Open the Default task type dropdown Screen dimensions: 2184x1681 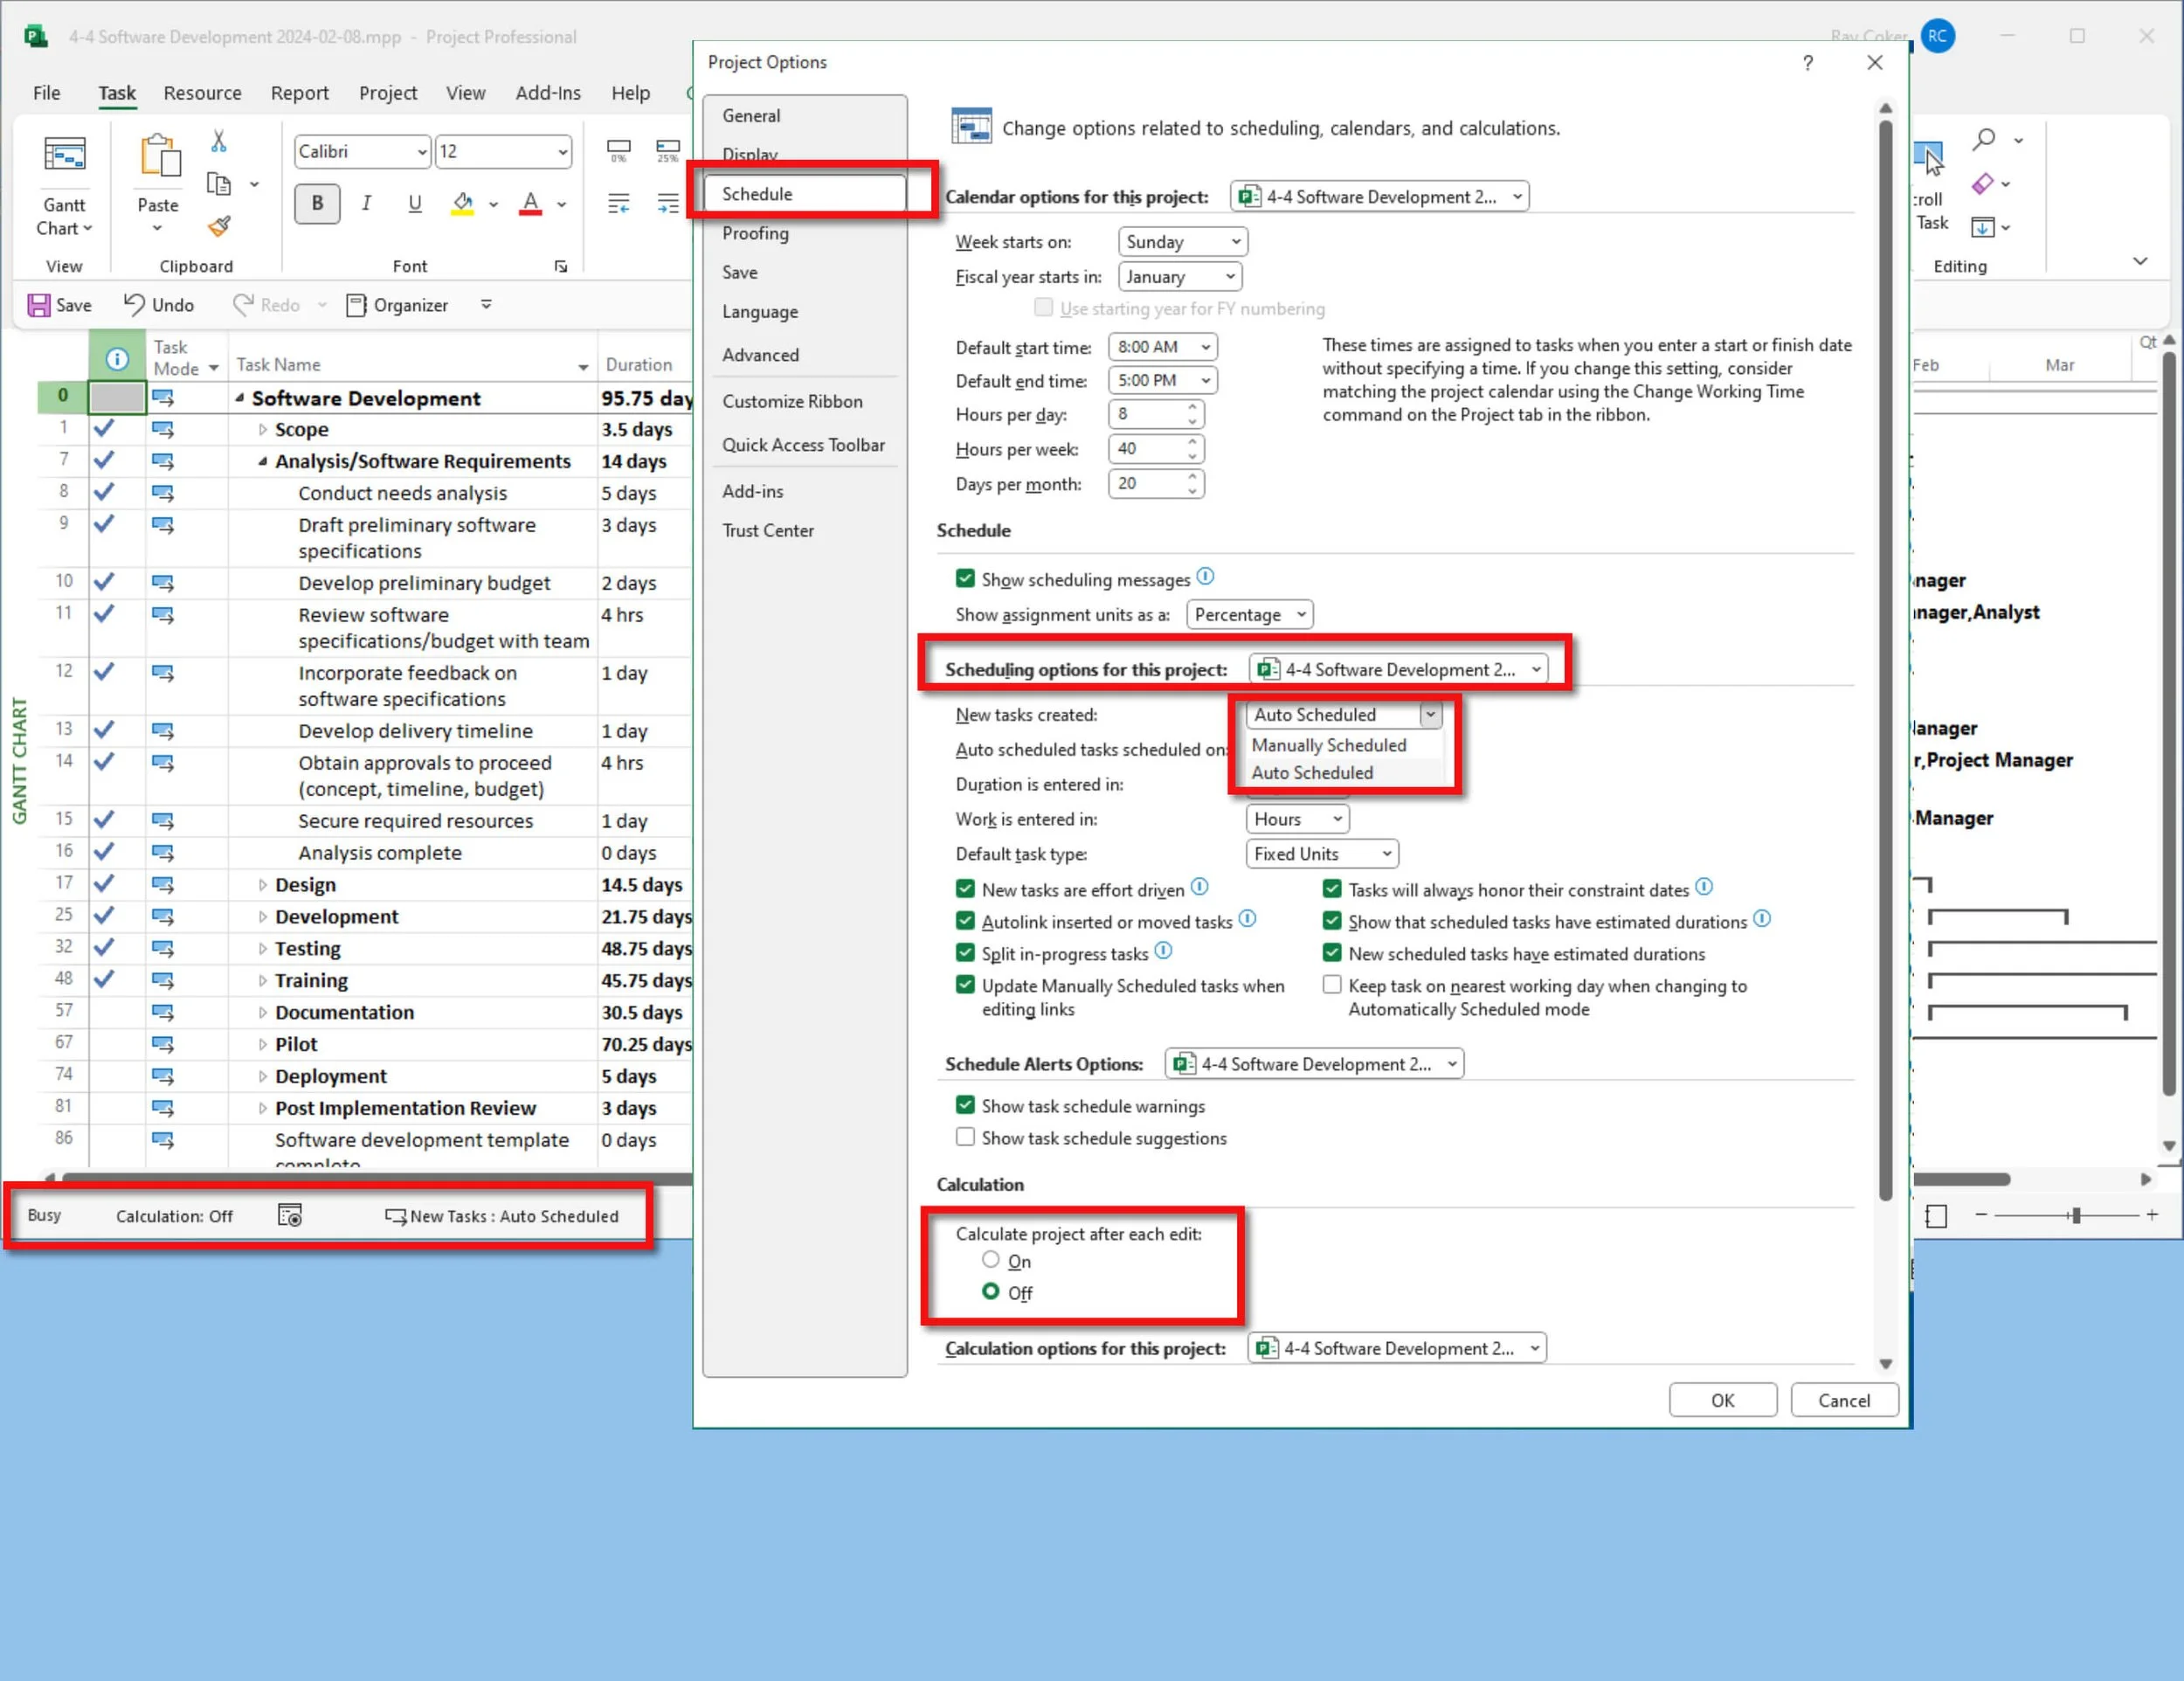(x=1322, y=853)
